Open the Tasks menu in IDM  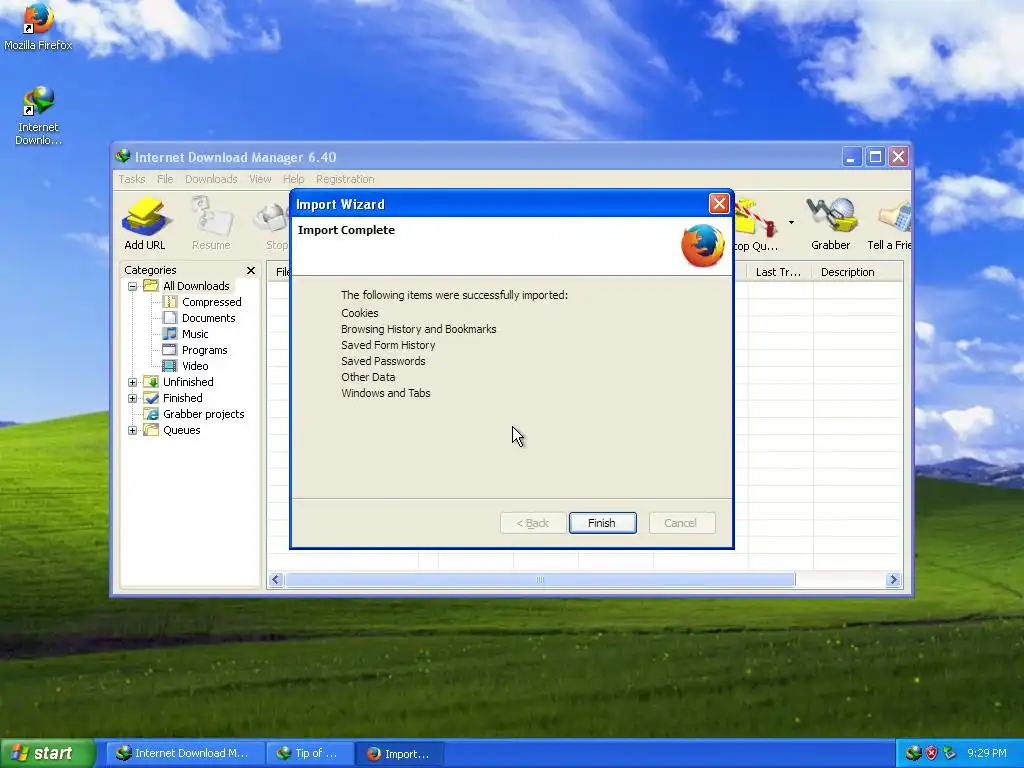132,179
